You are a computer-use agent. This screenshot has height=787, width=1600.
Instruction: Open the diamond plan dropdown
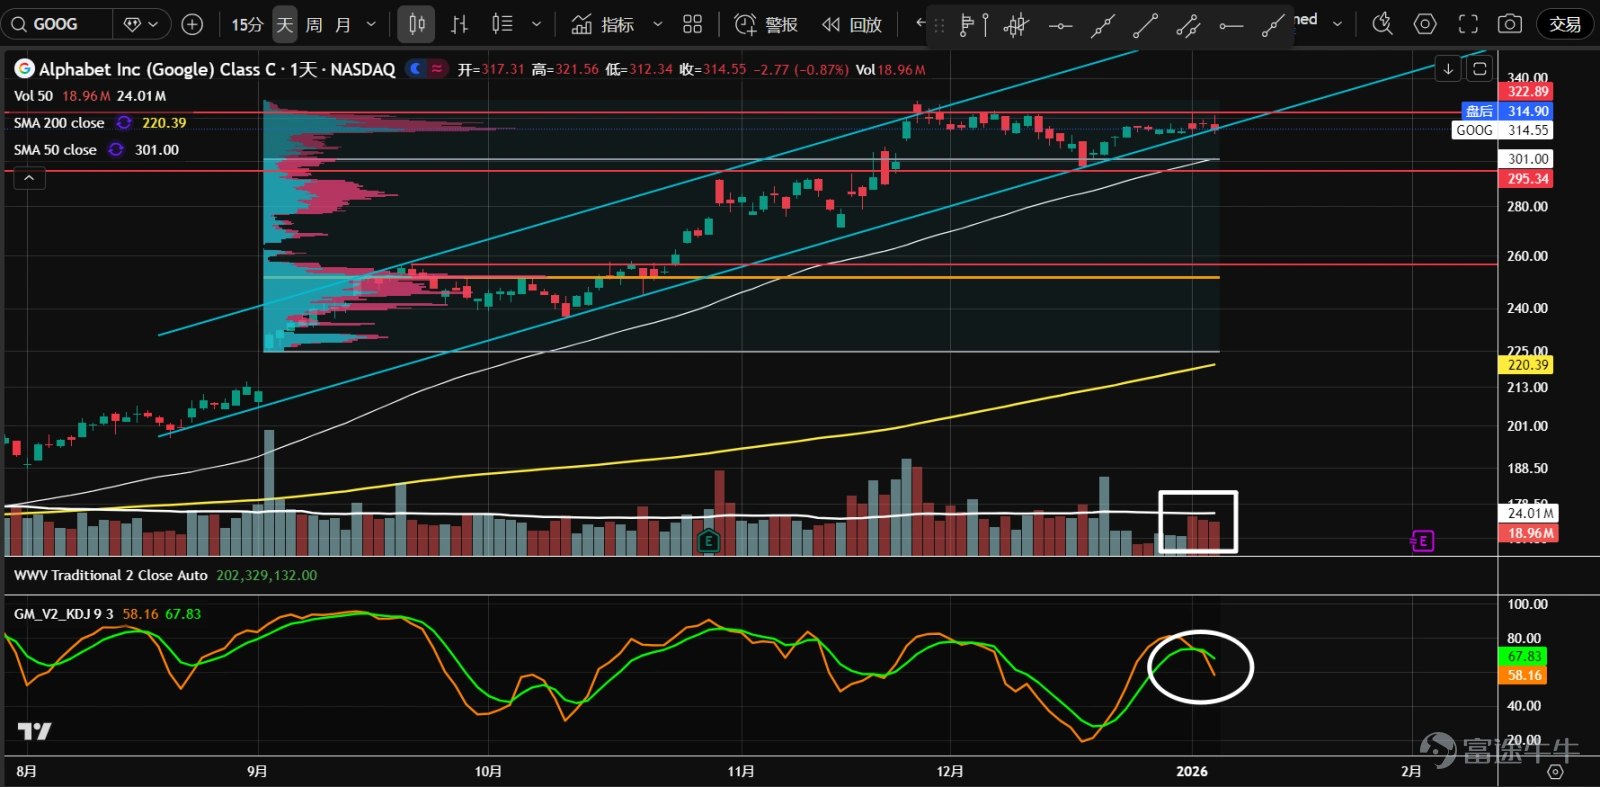click(141, 24)
